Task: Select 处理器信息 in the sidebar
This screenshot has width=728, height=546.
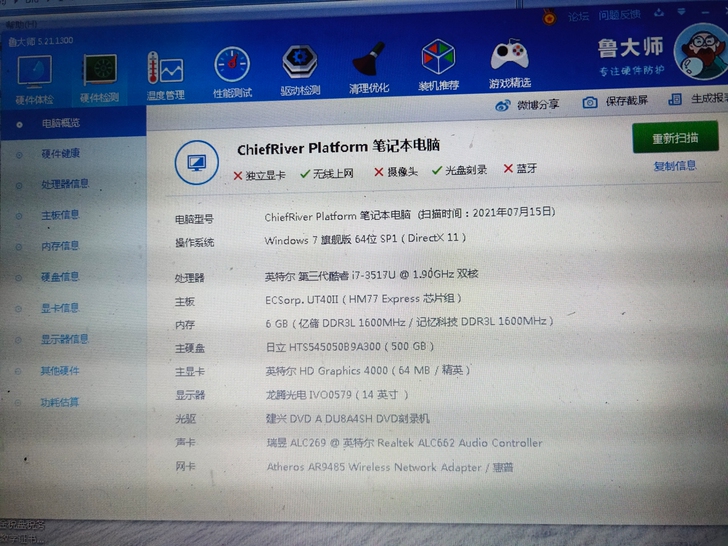Action: click(65, 184)
